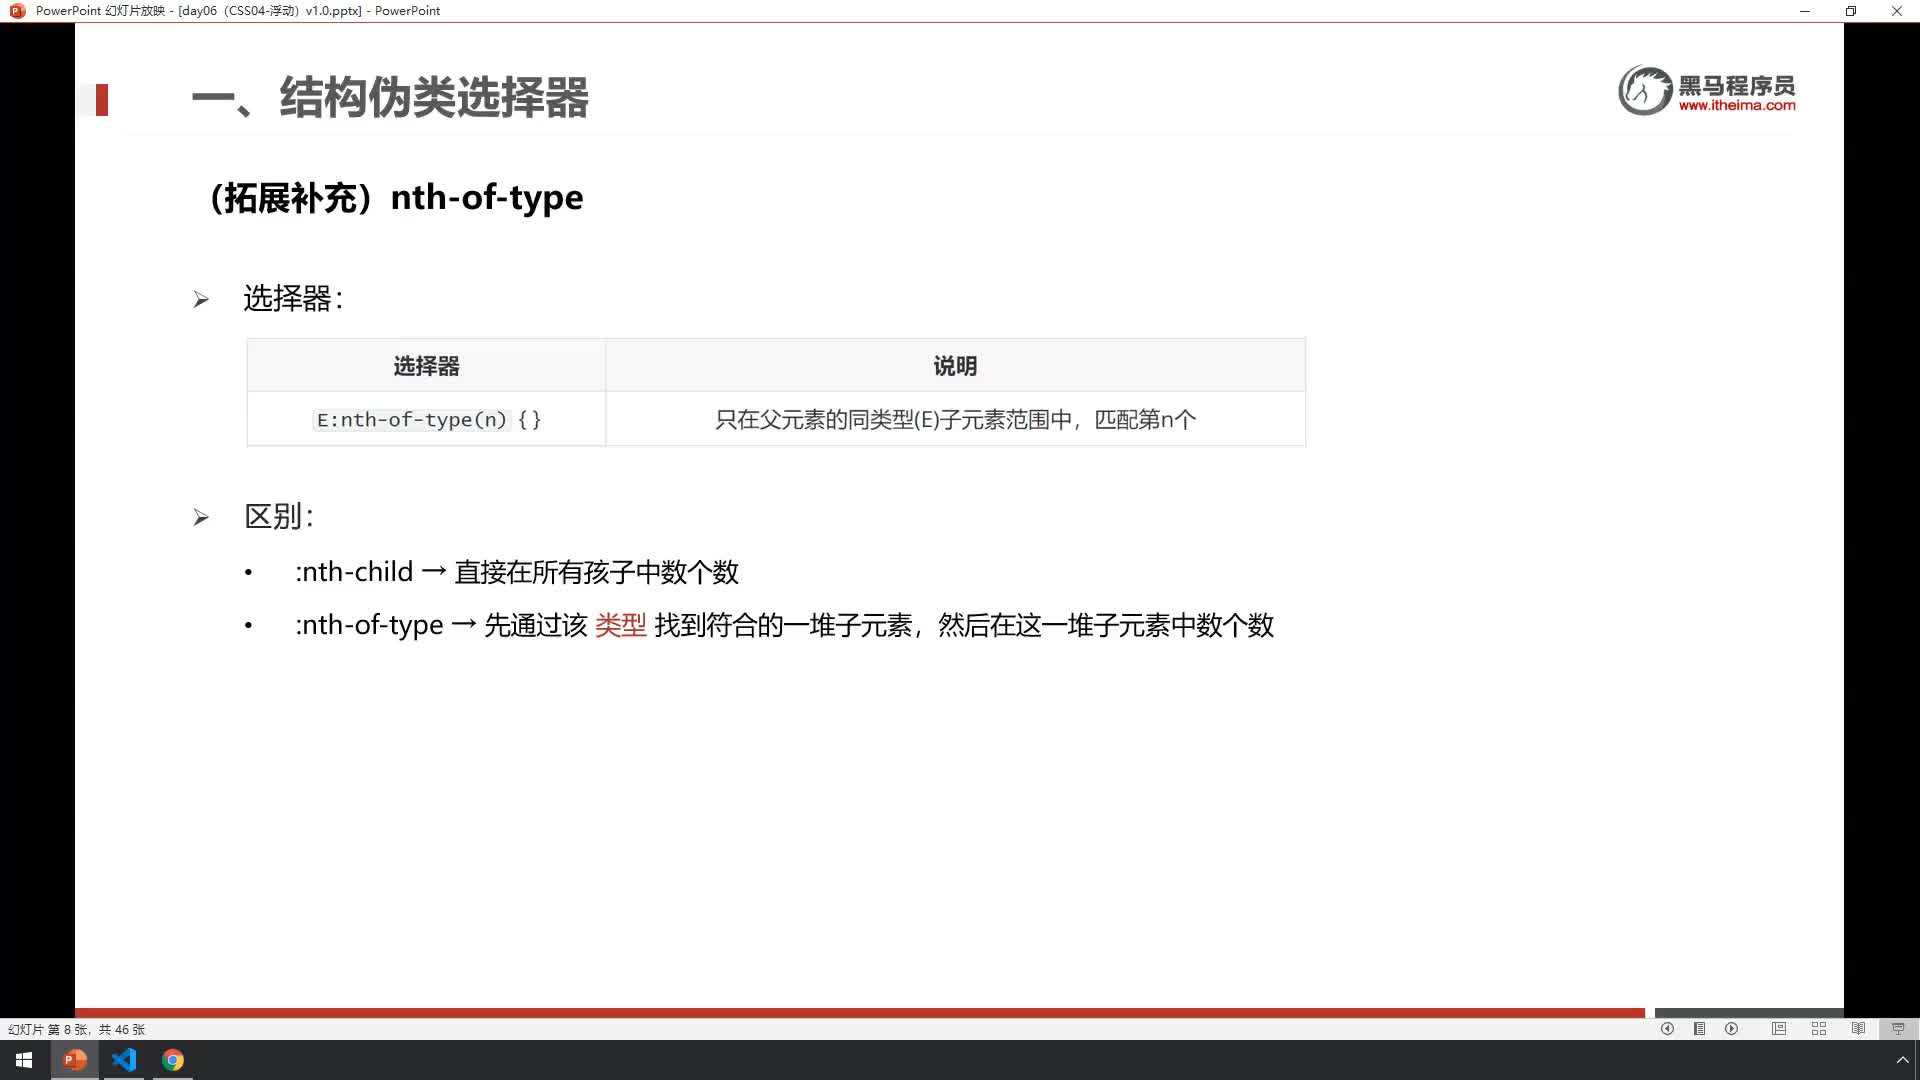Click the PowerPoint app icon in title bar
Viewport: 1920px width, 1080px height.
pyautogui.click(x=17, y=11)
